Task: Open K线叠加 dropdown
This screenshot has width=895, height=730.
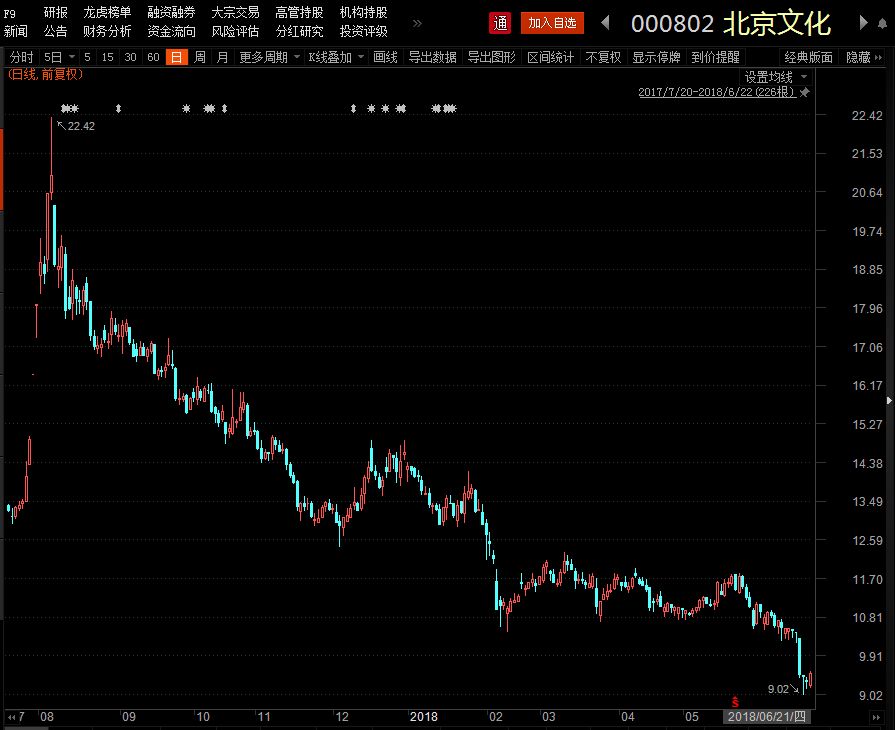Action: pyautogui.click(x=336, y=57)
